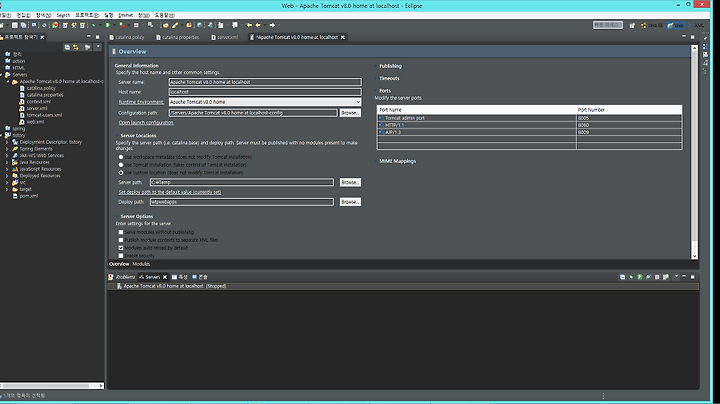Image resolution: width=720 pixels, height=404 pixels.
Task: Select Apache Tomcat v8.0 server row in Servers view
Action: pyautogui.click(x=403, y=286)
